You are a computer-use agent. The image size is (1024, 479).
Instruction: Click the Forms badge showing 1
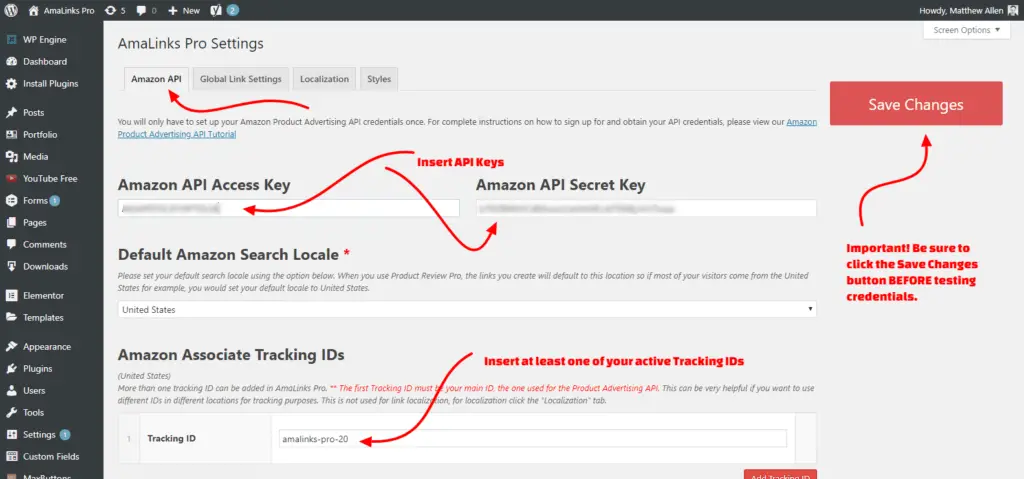point(55,201)
